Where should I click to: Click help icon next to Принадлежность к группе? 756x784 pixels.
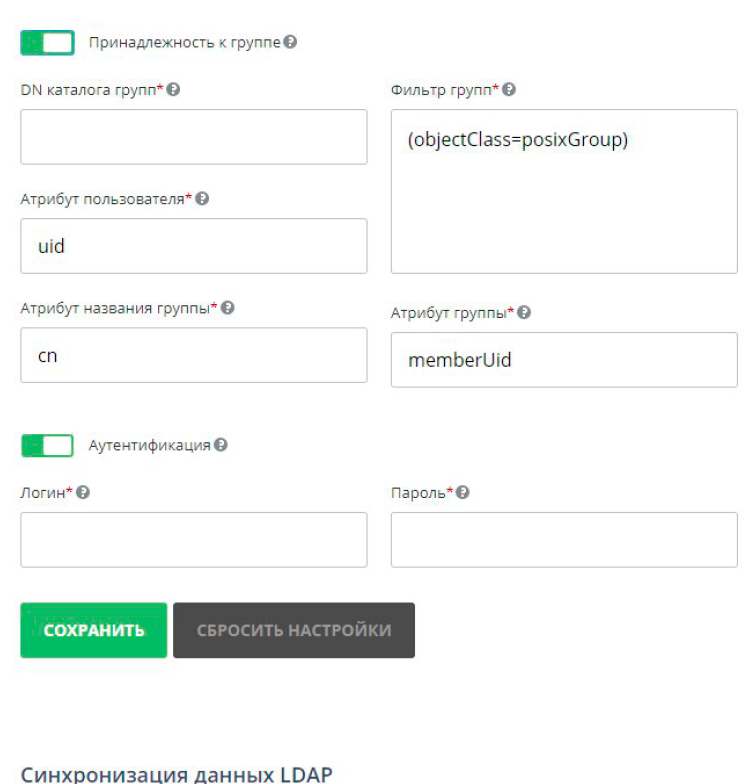(290, 43)
